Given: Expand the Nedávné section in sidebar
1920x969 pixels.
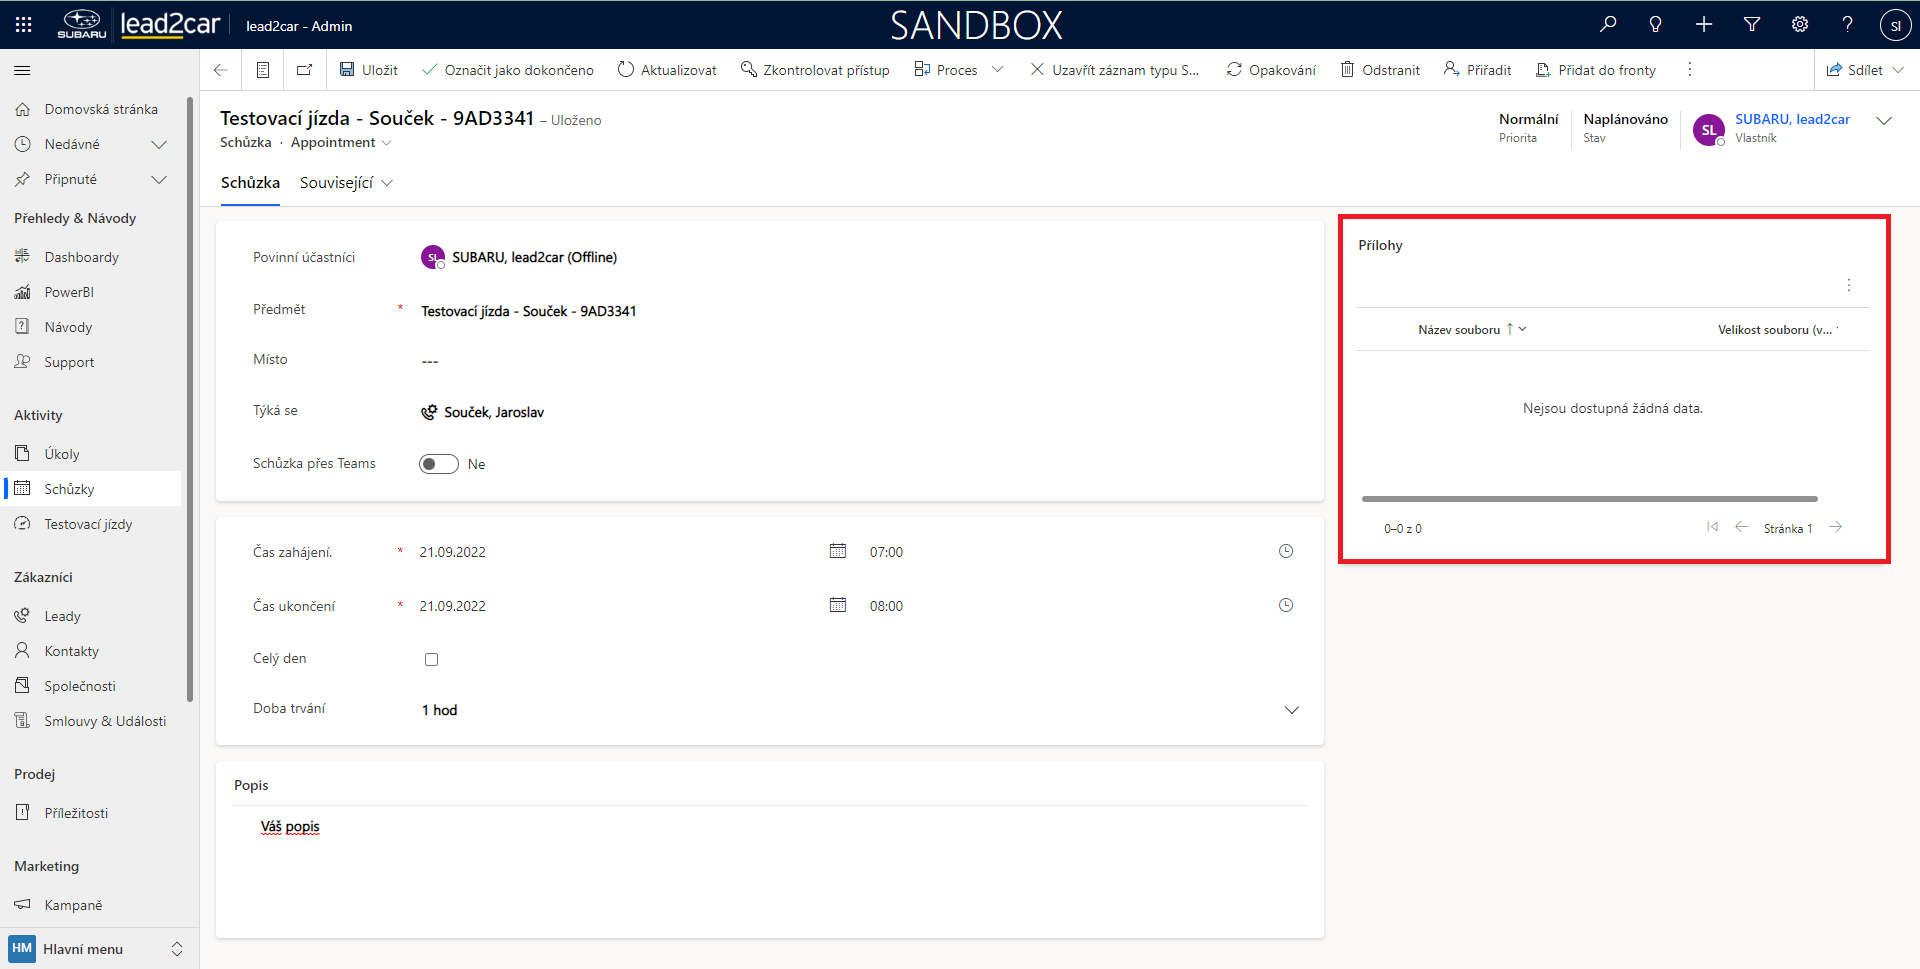Looking at the screenshot, I should pos(158,144).
